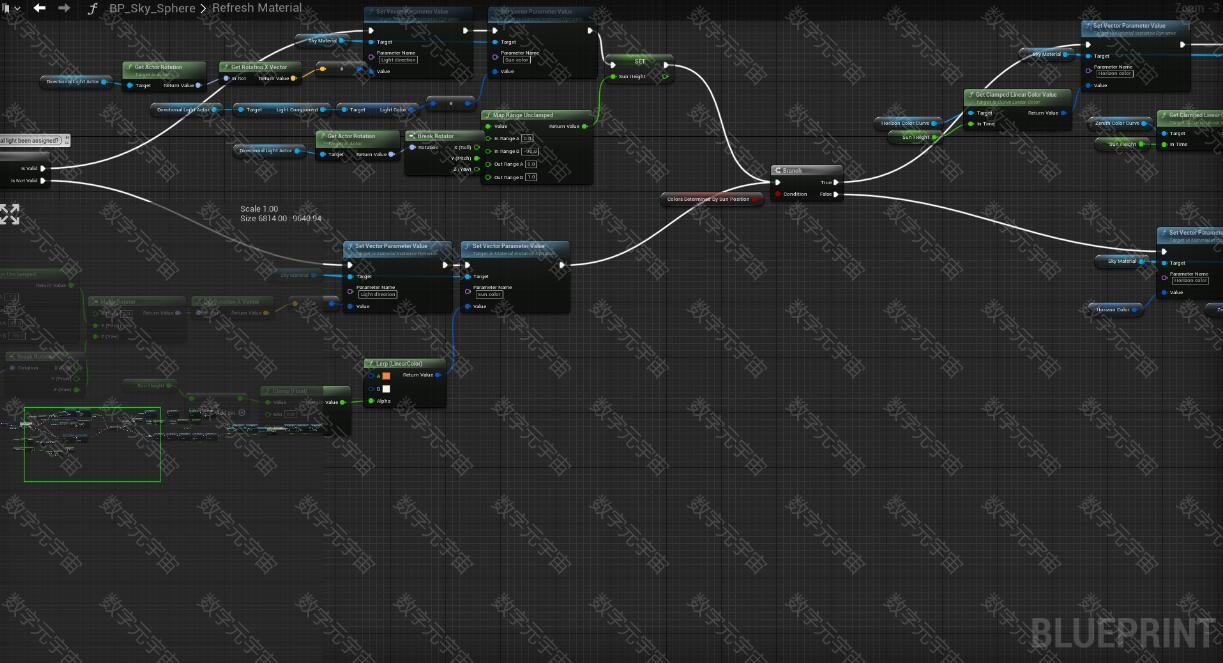The image size is (1223, 663).
Task: Go forward with the right arrow
Action: tap(64, 8)
